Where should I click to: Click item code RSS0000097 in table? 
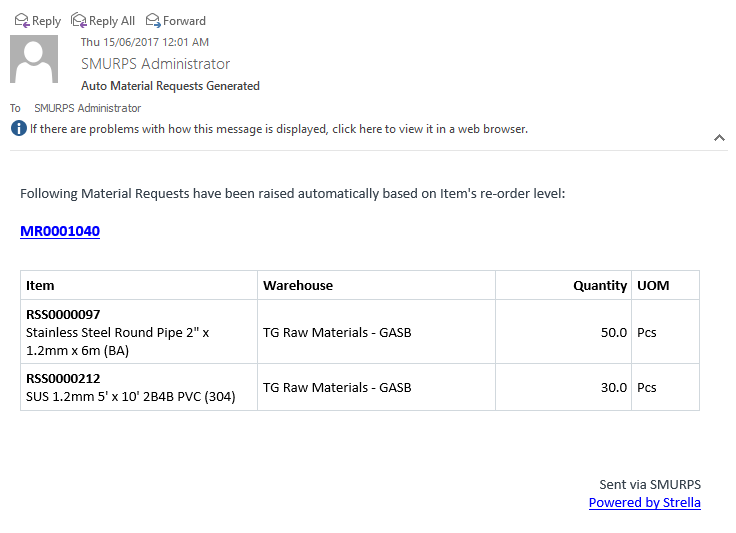63,314
